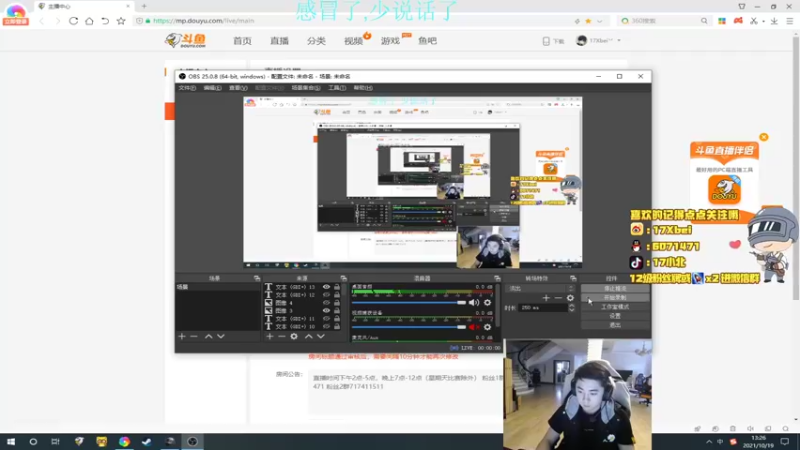Add a new scene with plus button
This screenshot has width=800, height=450.
pyautogui.click(x=182, y=336)
